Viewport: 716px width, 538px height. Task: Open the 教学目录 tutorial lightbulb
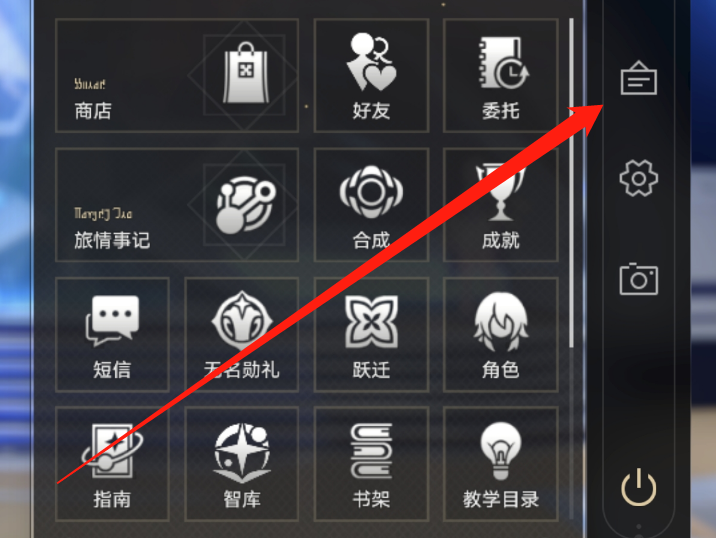tap(501, 464)
